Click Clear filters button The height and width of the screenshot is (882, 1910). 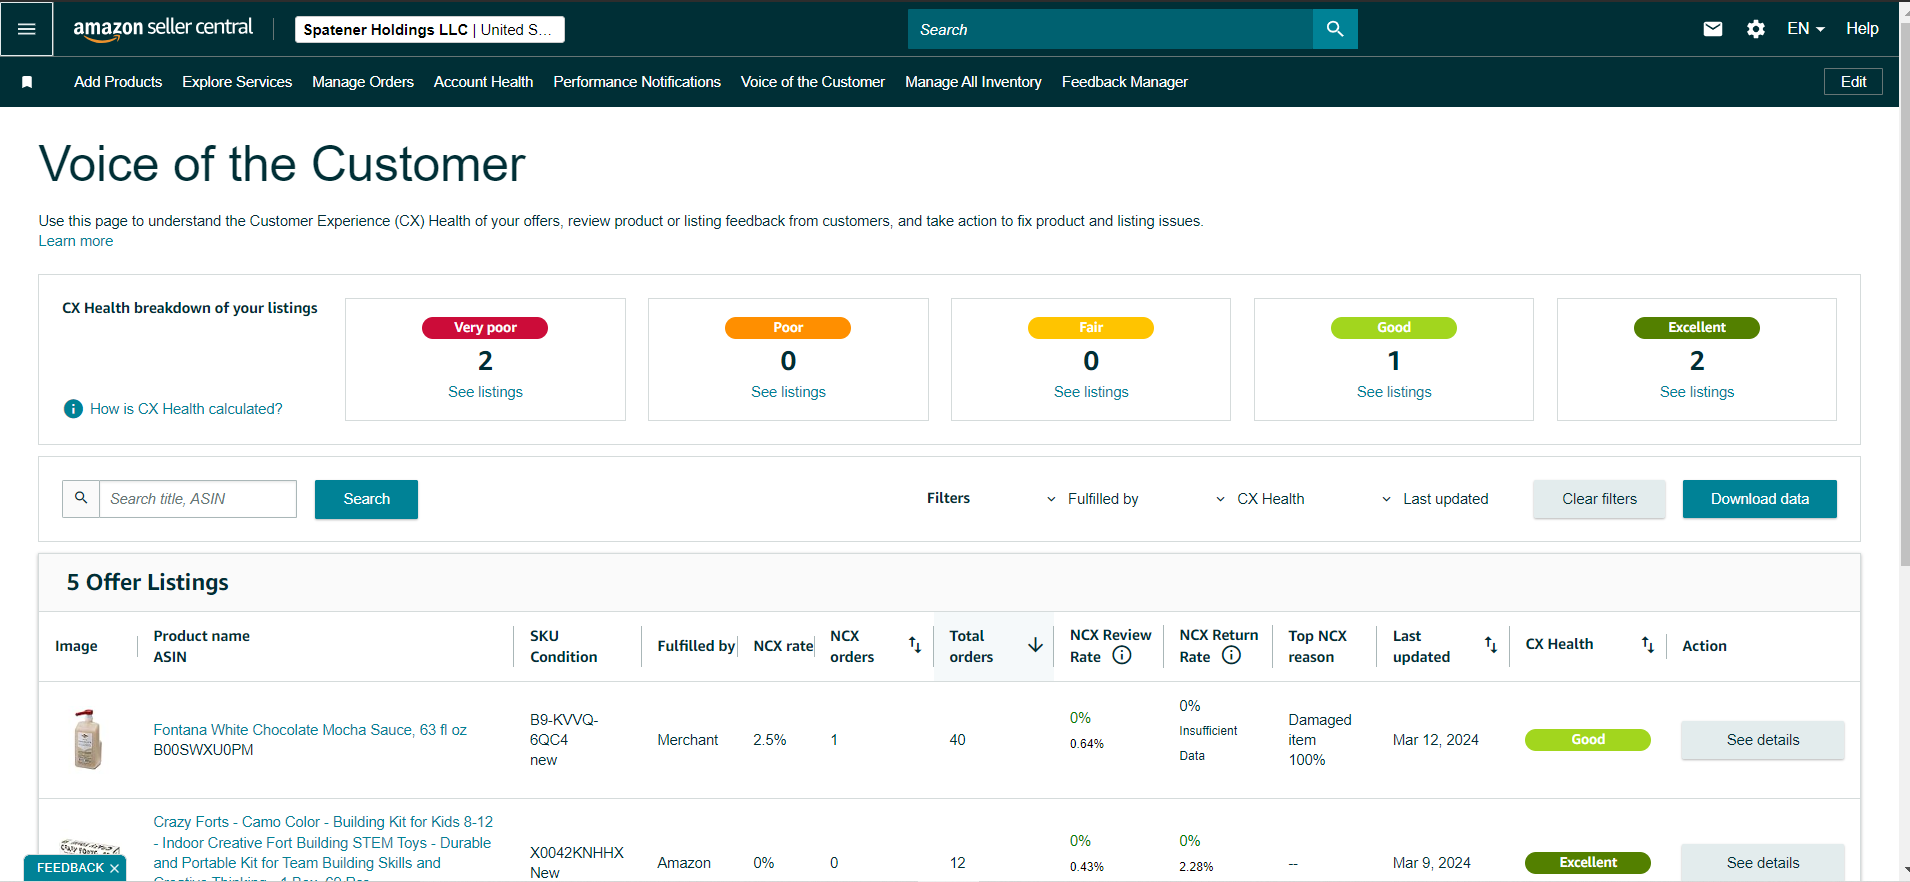coord(1599,499)
